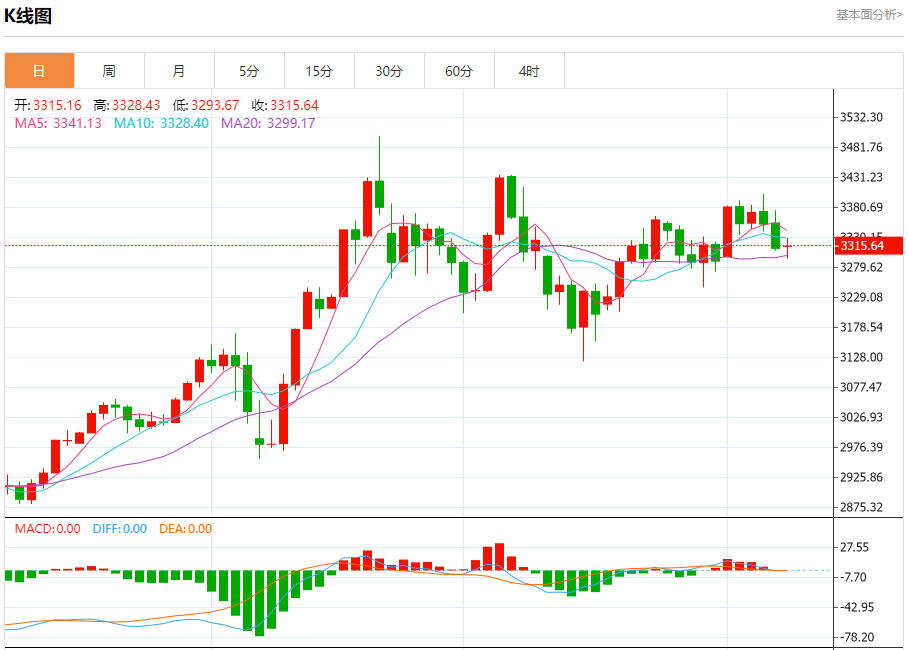Switch to the 4时 timeframe tab
Viewport: 908px width, 650px height.
529,71
